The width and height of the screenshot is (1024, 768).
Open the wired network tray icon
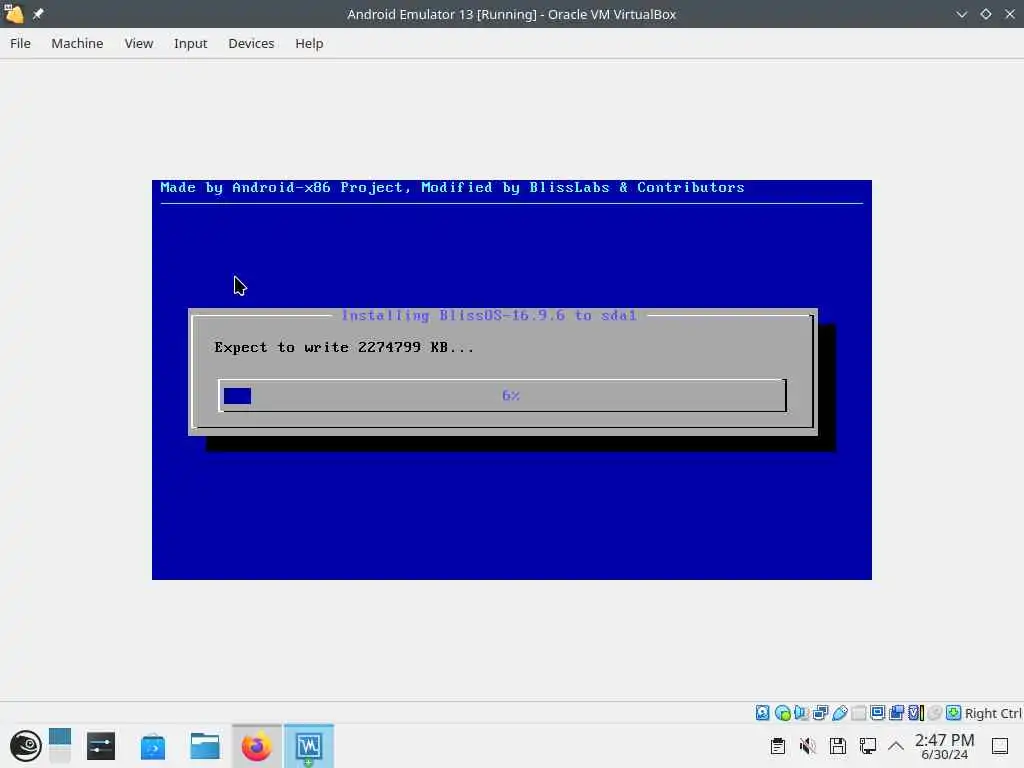point(868,746)
